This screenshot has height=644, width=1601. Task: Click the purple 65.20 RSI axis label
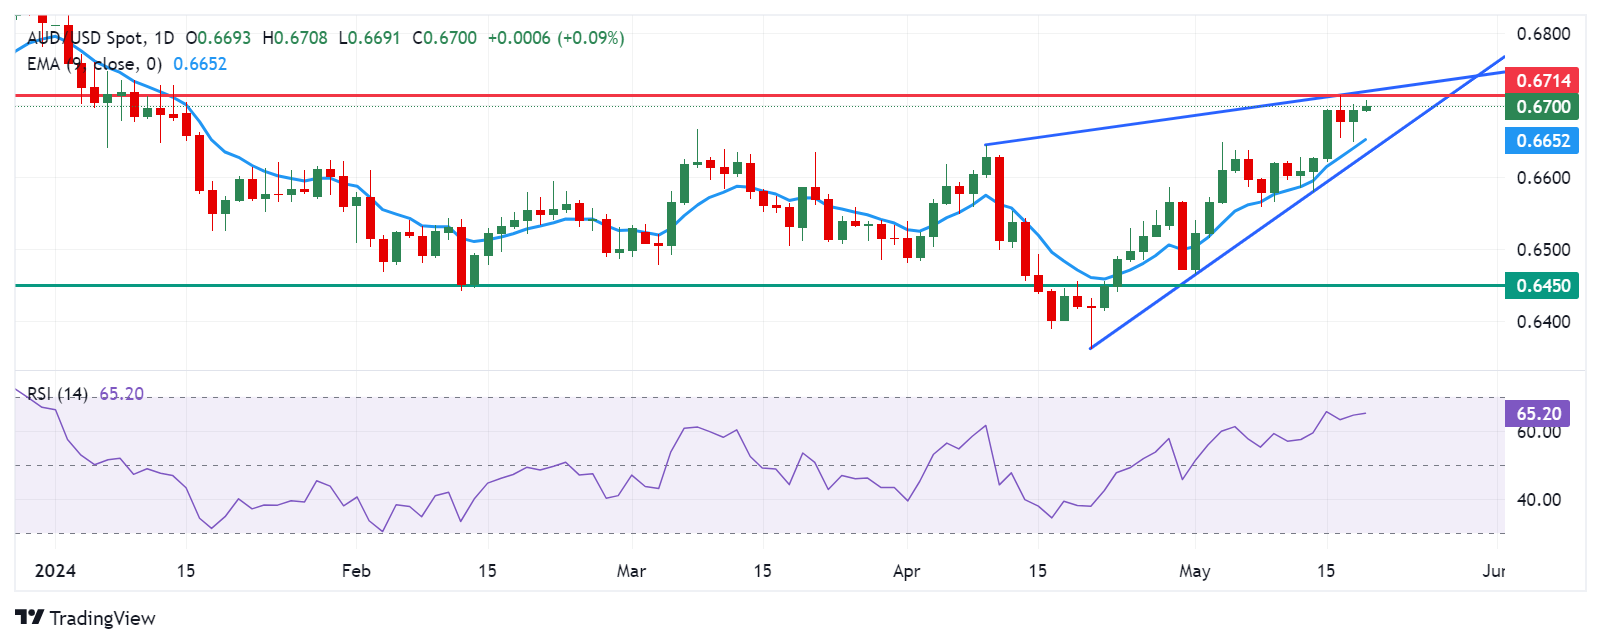1538,413
